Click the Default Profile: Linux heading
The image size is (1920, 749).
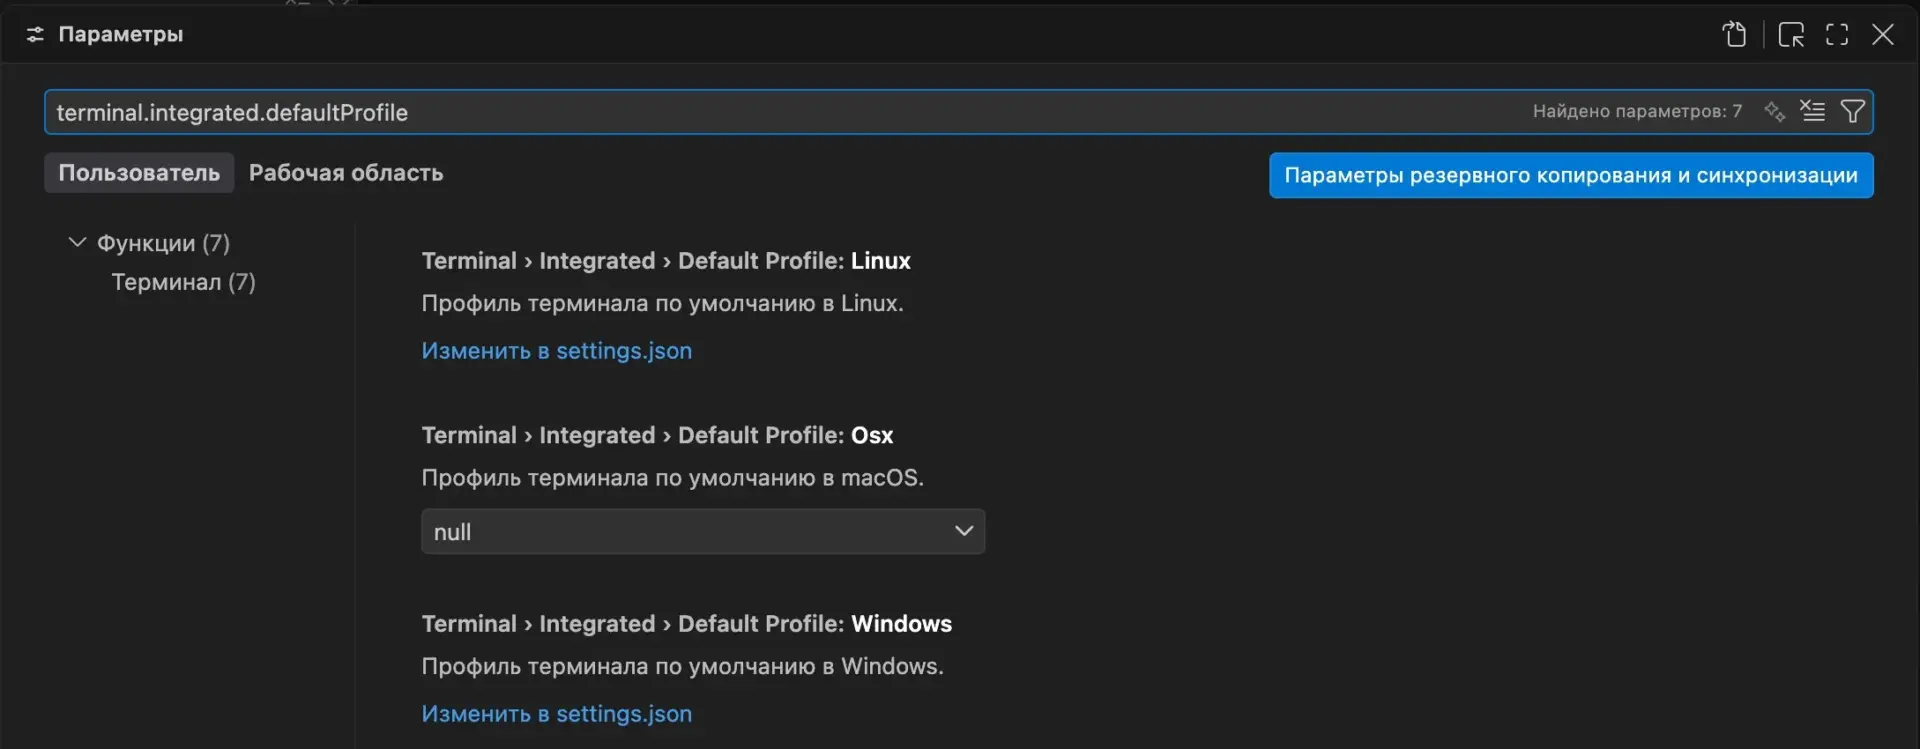[666, 260]
